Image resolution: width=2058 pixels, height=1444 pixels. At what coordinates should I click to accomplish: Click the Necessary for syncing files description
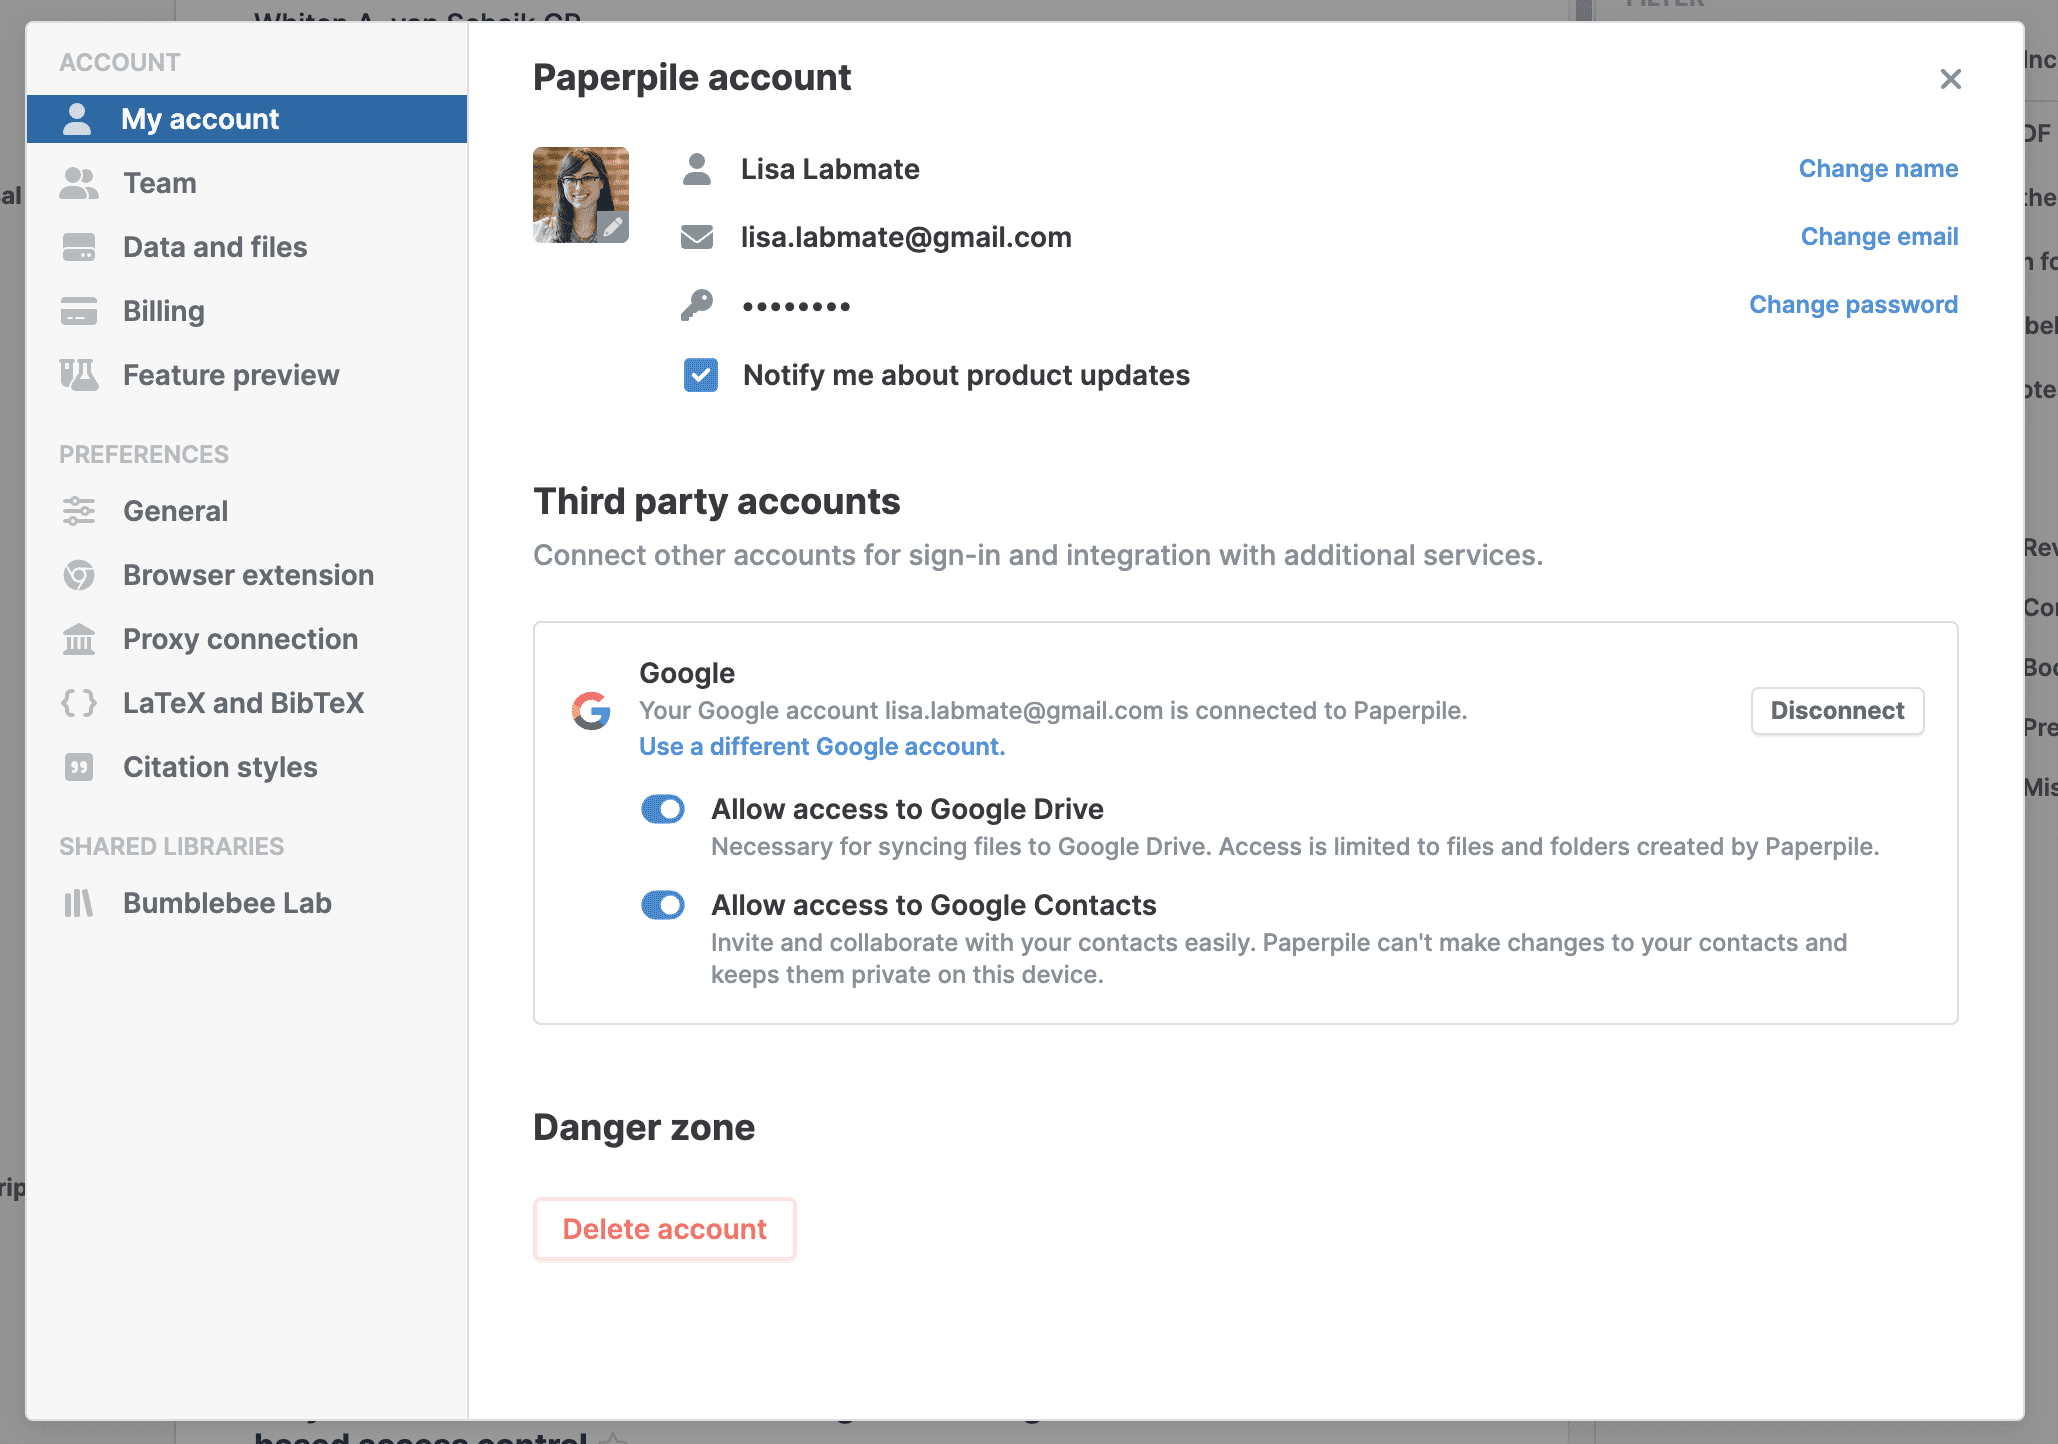click(x=1295, y=847)
